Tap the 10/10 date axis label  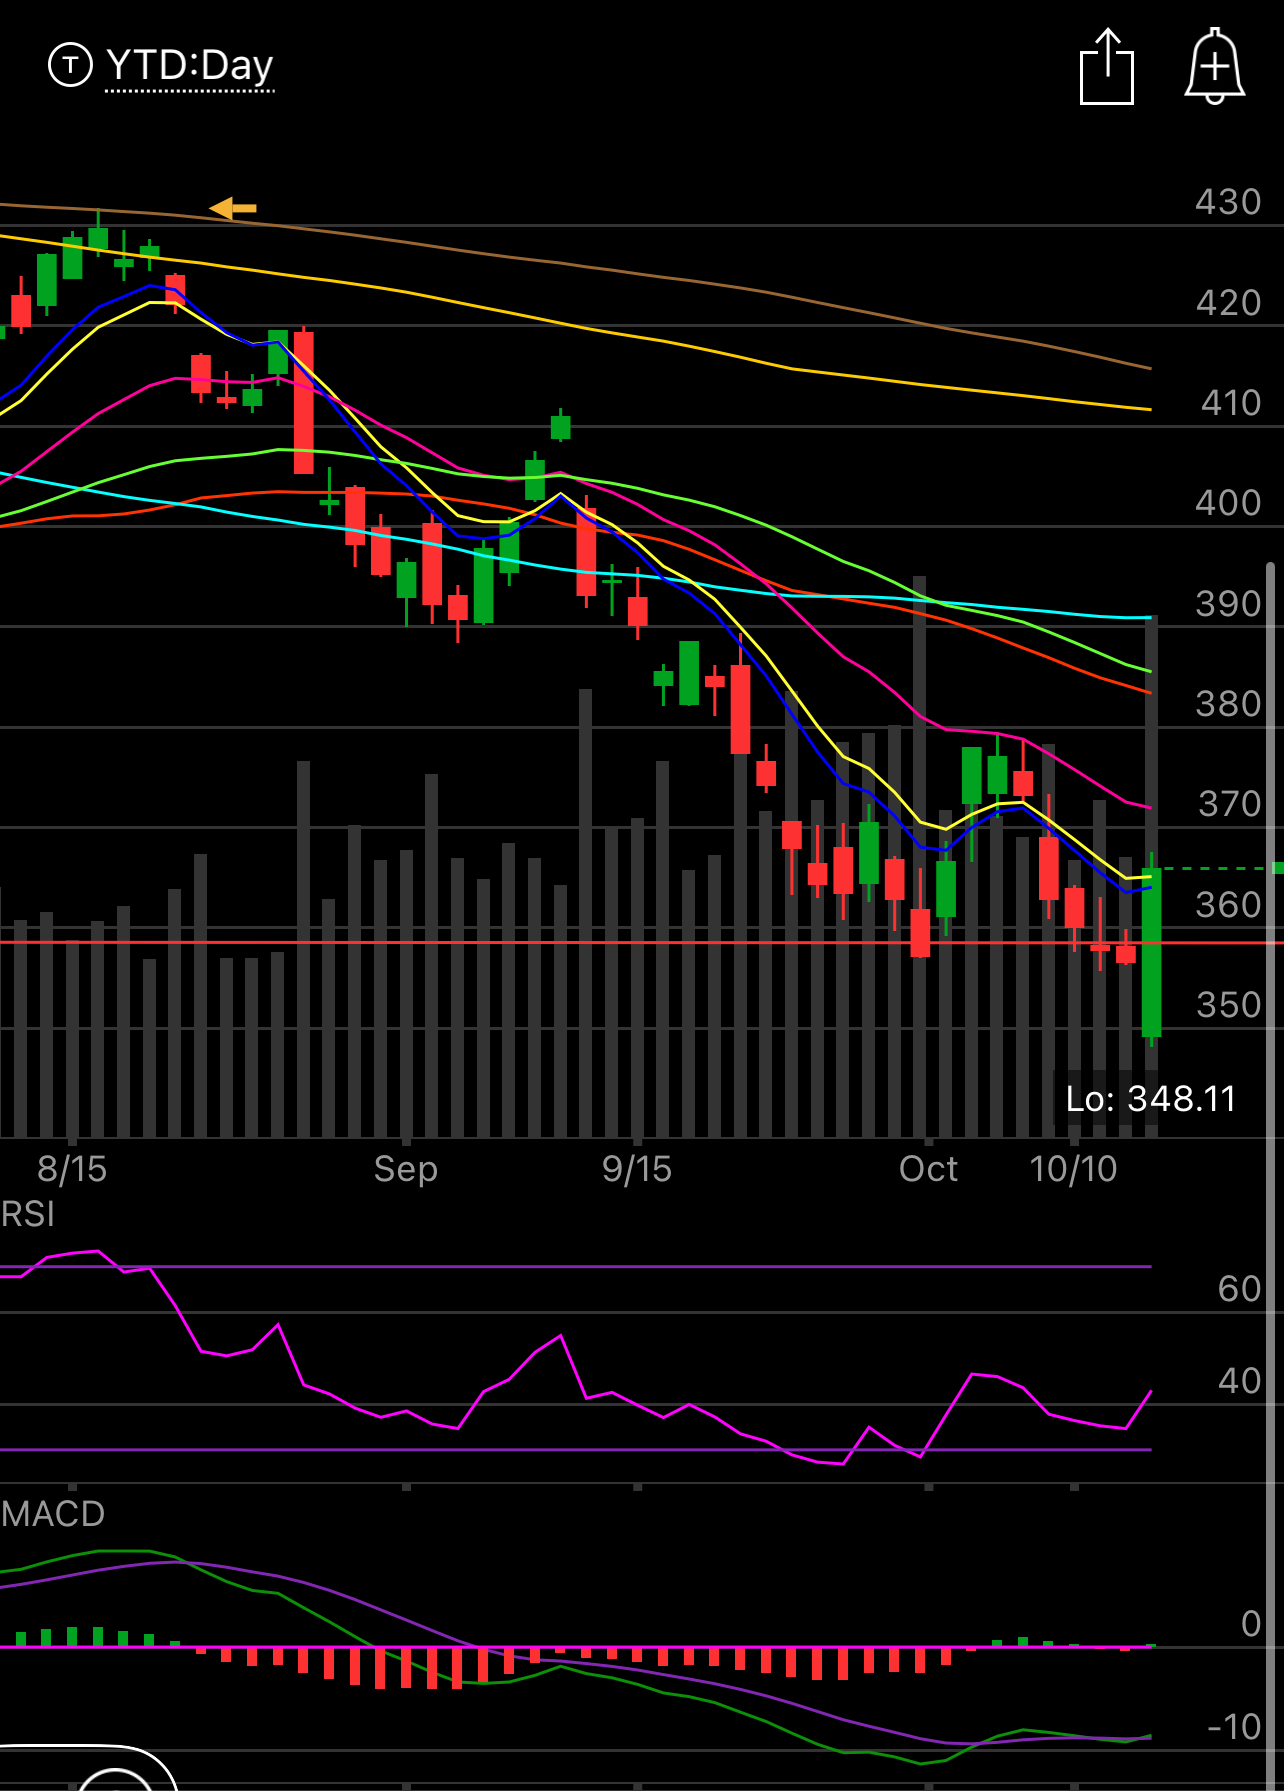coord(1073,1169)
